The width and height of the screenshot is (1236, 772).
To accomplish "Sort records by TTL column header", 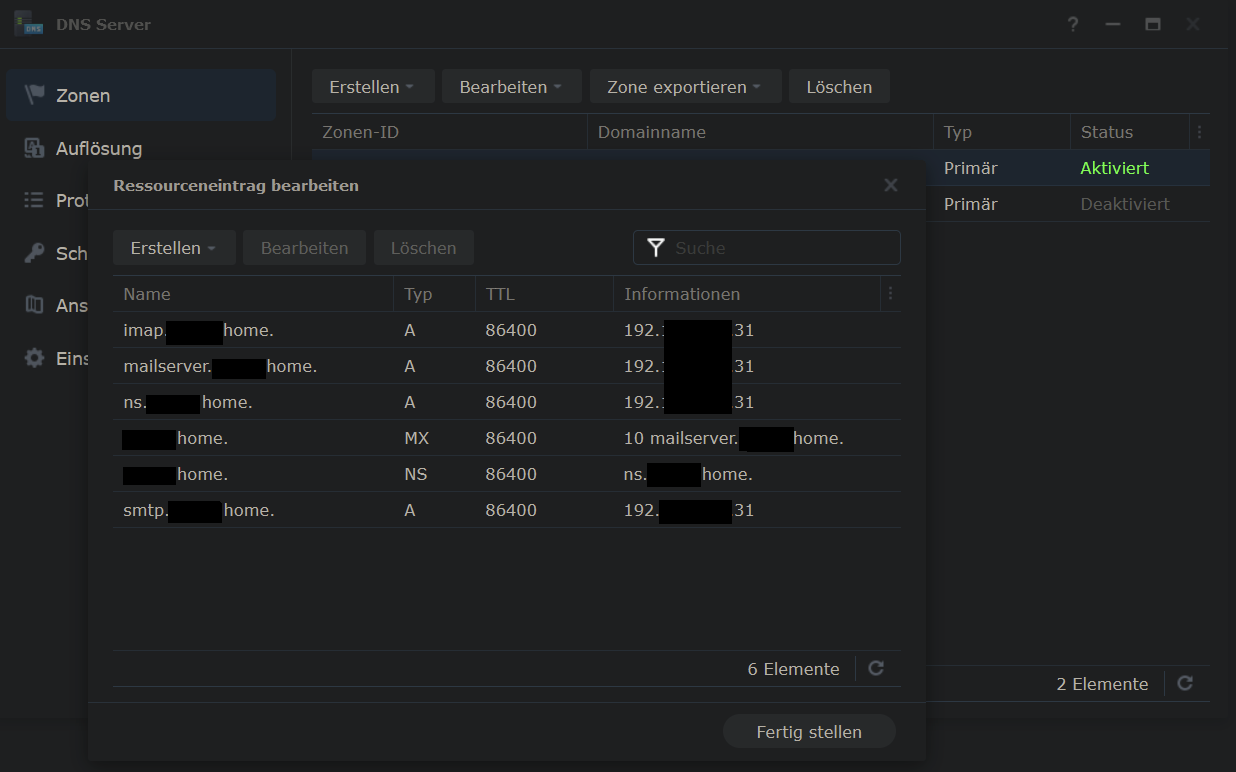I will pos(544,294).
